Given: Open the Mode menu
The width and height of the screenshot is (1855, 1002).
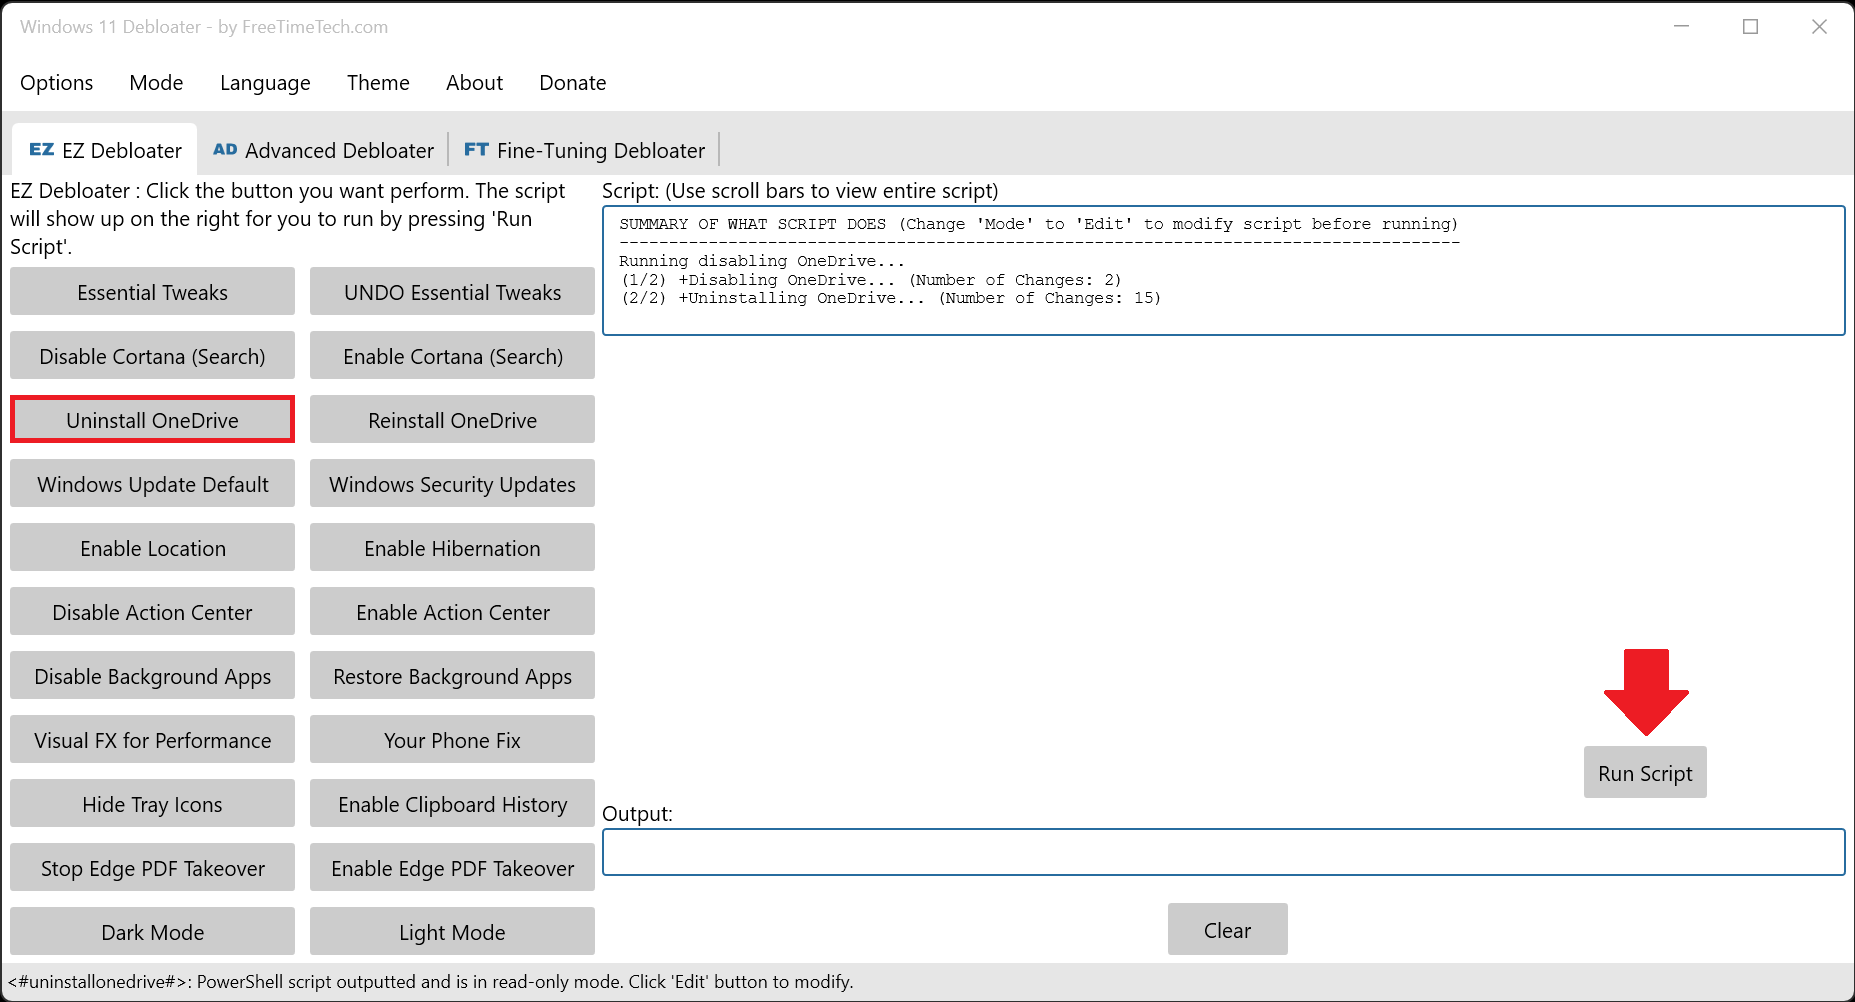Looking at the screenshot, I should pos(156,83).
